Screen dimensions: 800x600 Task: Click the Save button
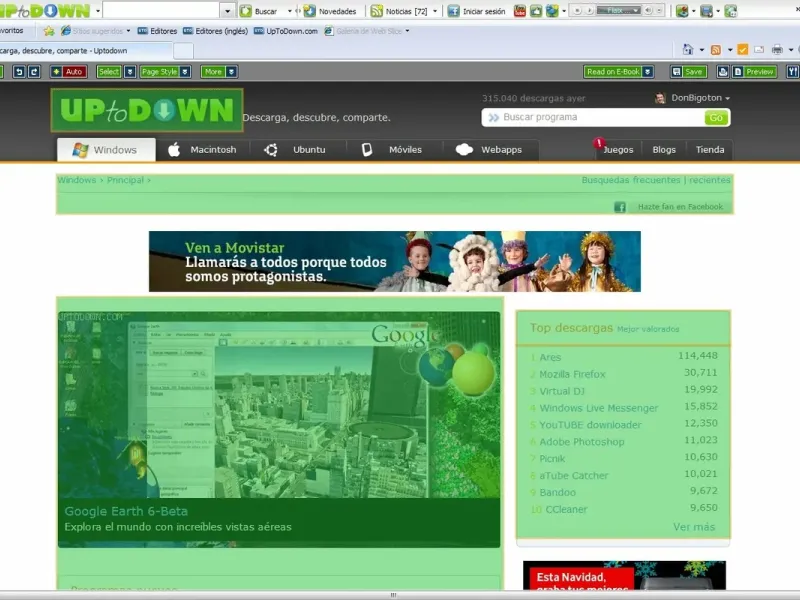689,72
